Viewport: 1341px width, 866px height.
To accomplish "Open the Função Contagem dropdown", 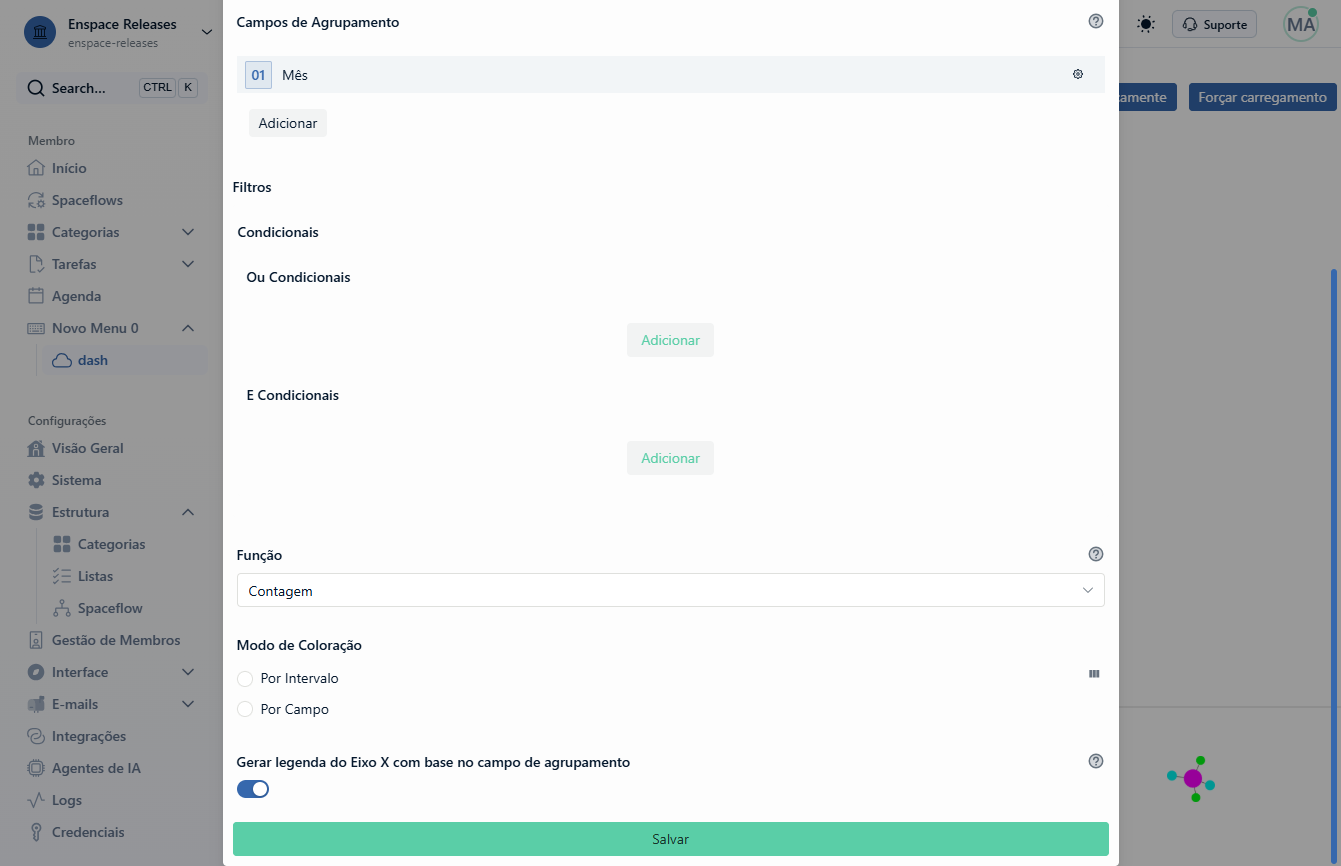I will point(670,590).
